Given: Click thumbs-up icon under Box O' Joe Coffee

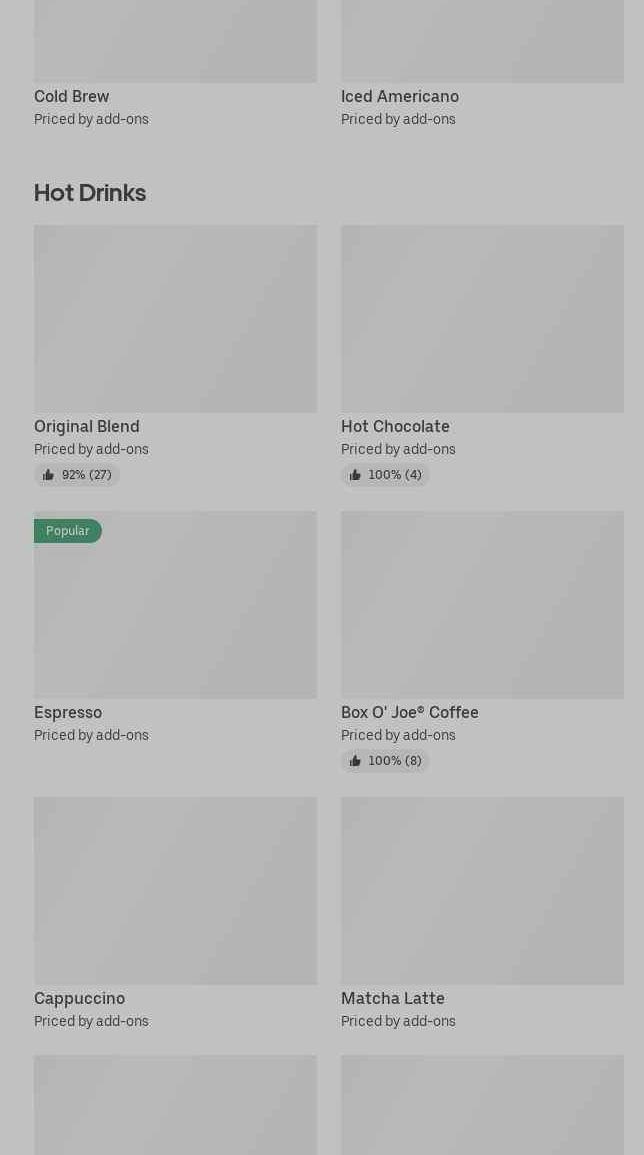Looking at the screenshot, I should (355, 761).
